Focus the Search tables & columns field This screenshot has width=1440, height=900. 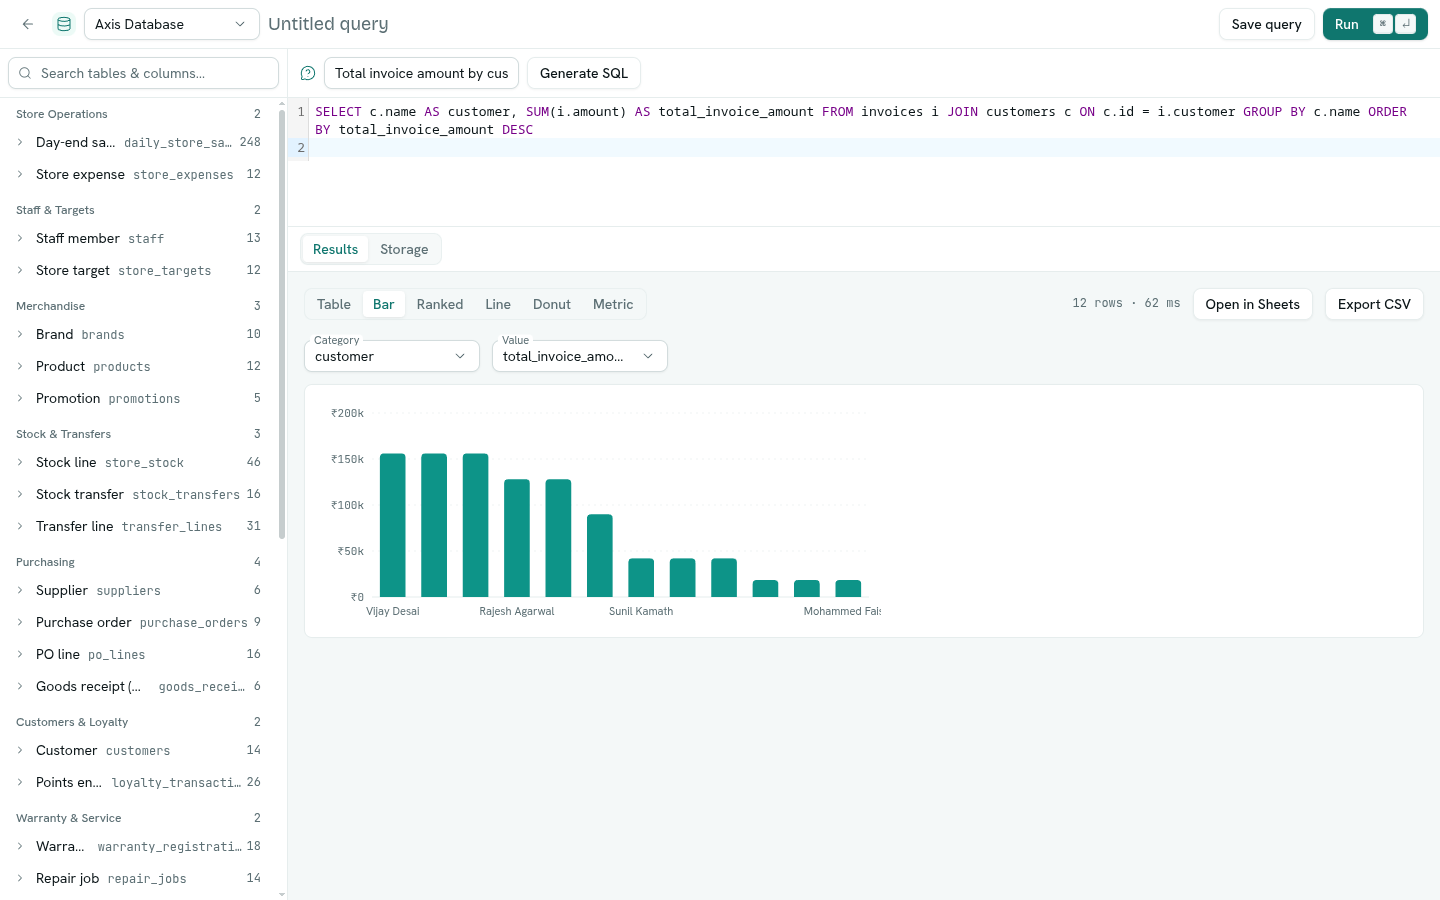tap(143, 73)
